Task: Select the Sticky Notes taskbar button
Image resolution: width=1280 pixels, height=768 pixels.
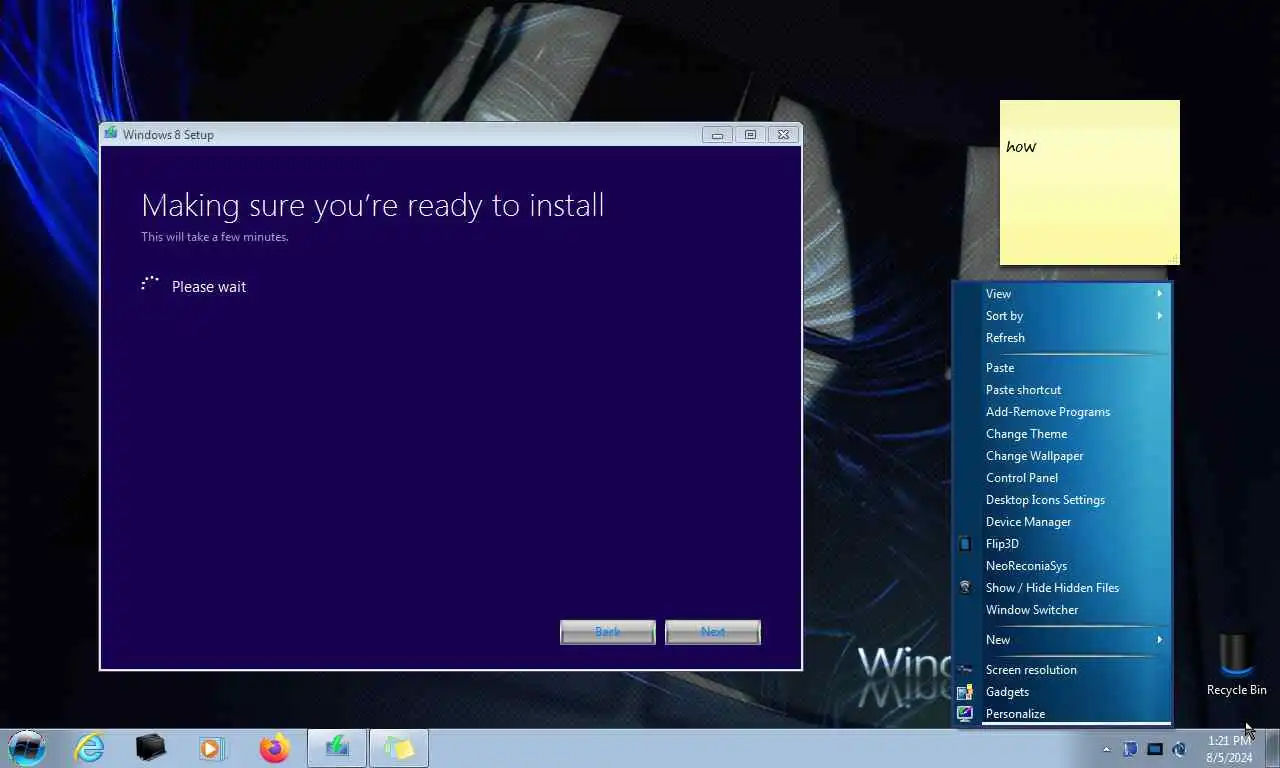Action: pyautogui.click(x=399, y=748)
